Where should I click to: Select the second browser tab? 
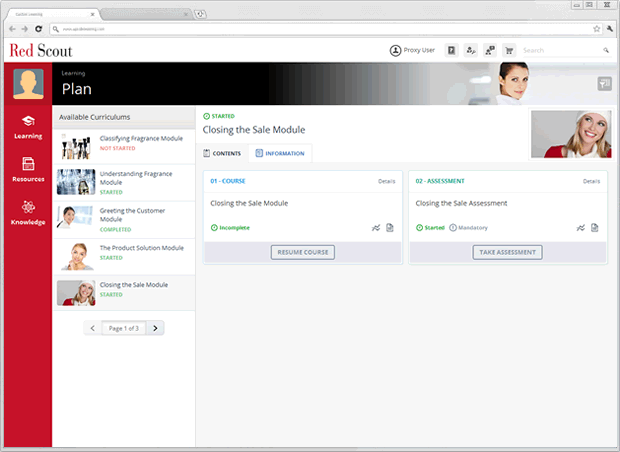pos(146,14)
